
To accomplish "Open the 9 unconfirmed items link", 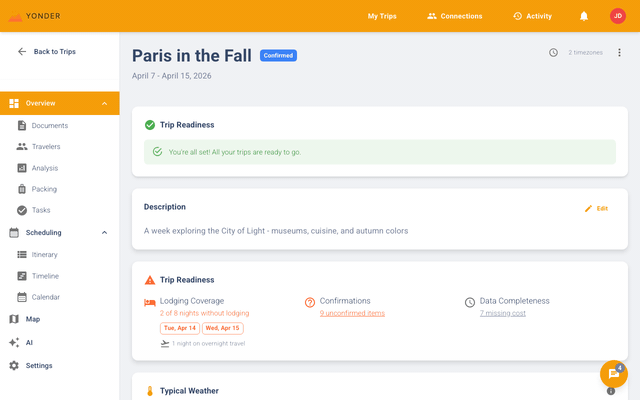I will (352, 313).
